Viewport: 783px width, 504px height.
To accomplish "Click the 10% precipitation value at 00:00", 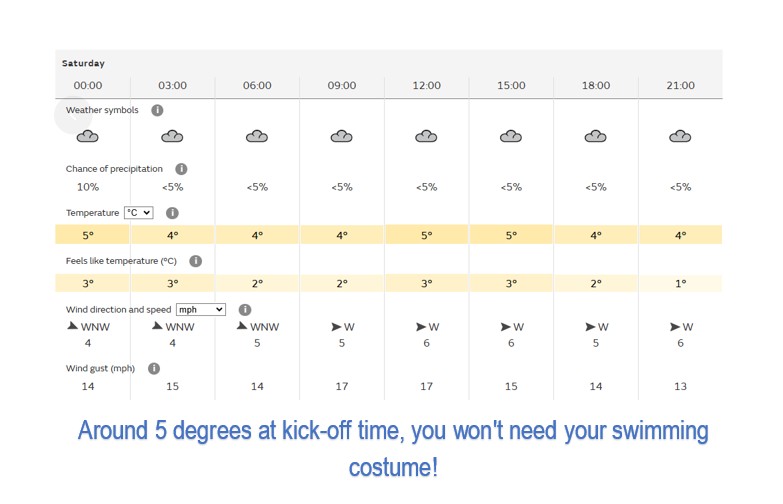I will (88, 187).
